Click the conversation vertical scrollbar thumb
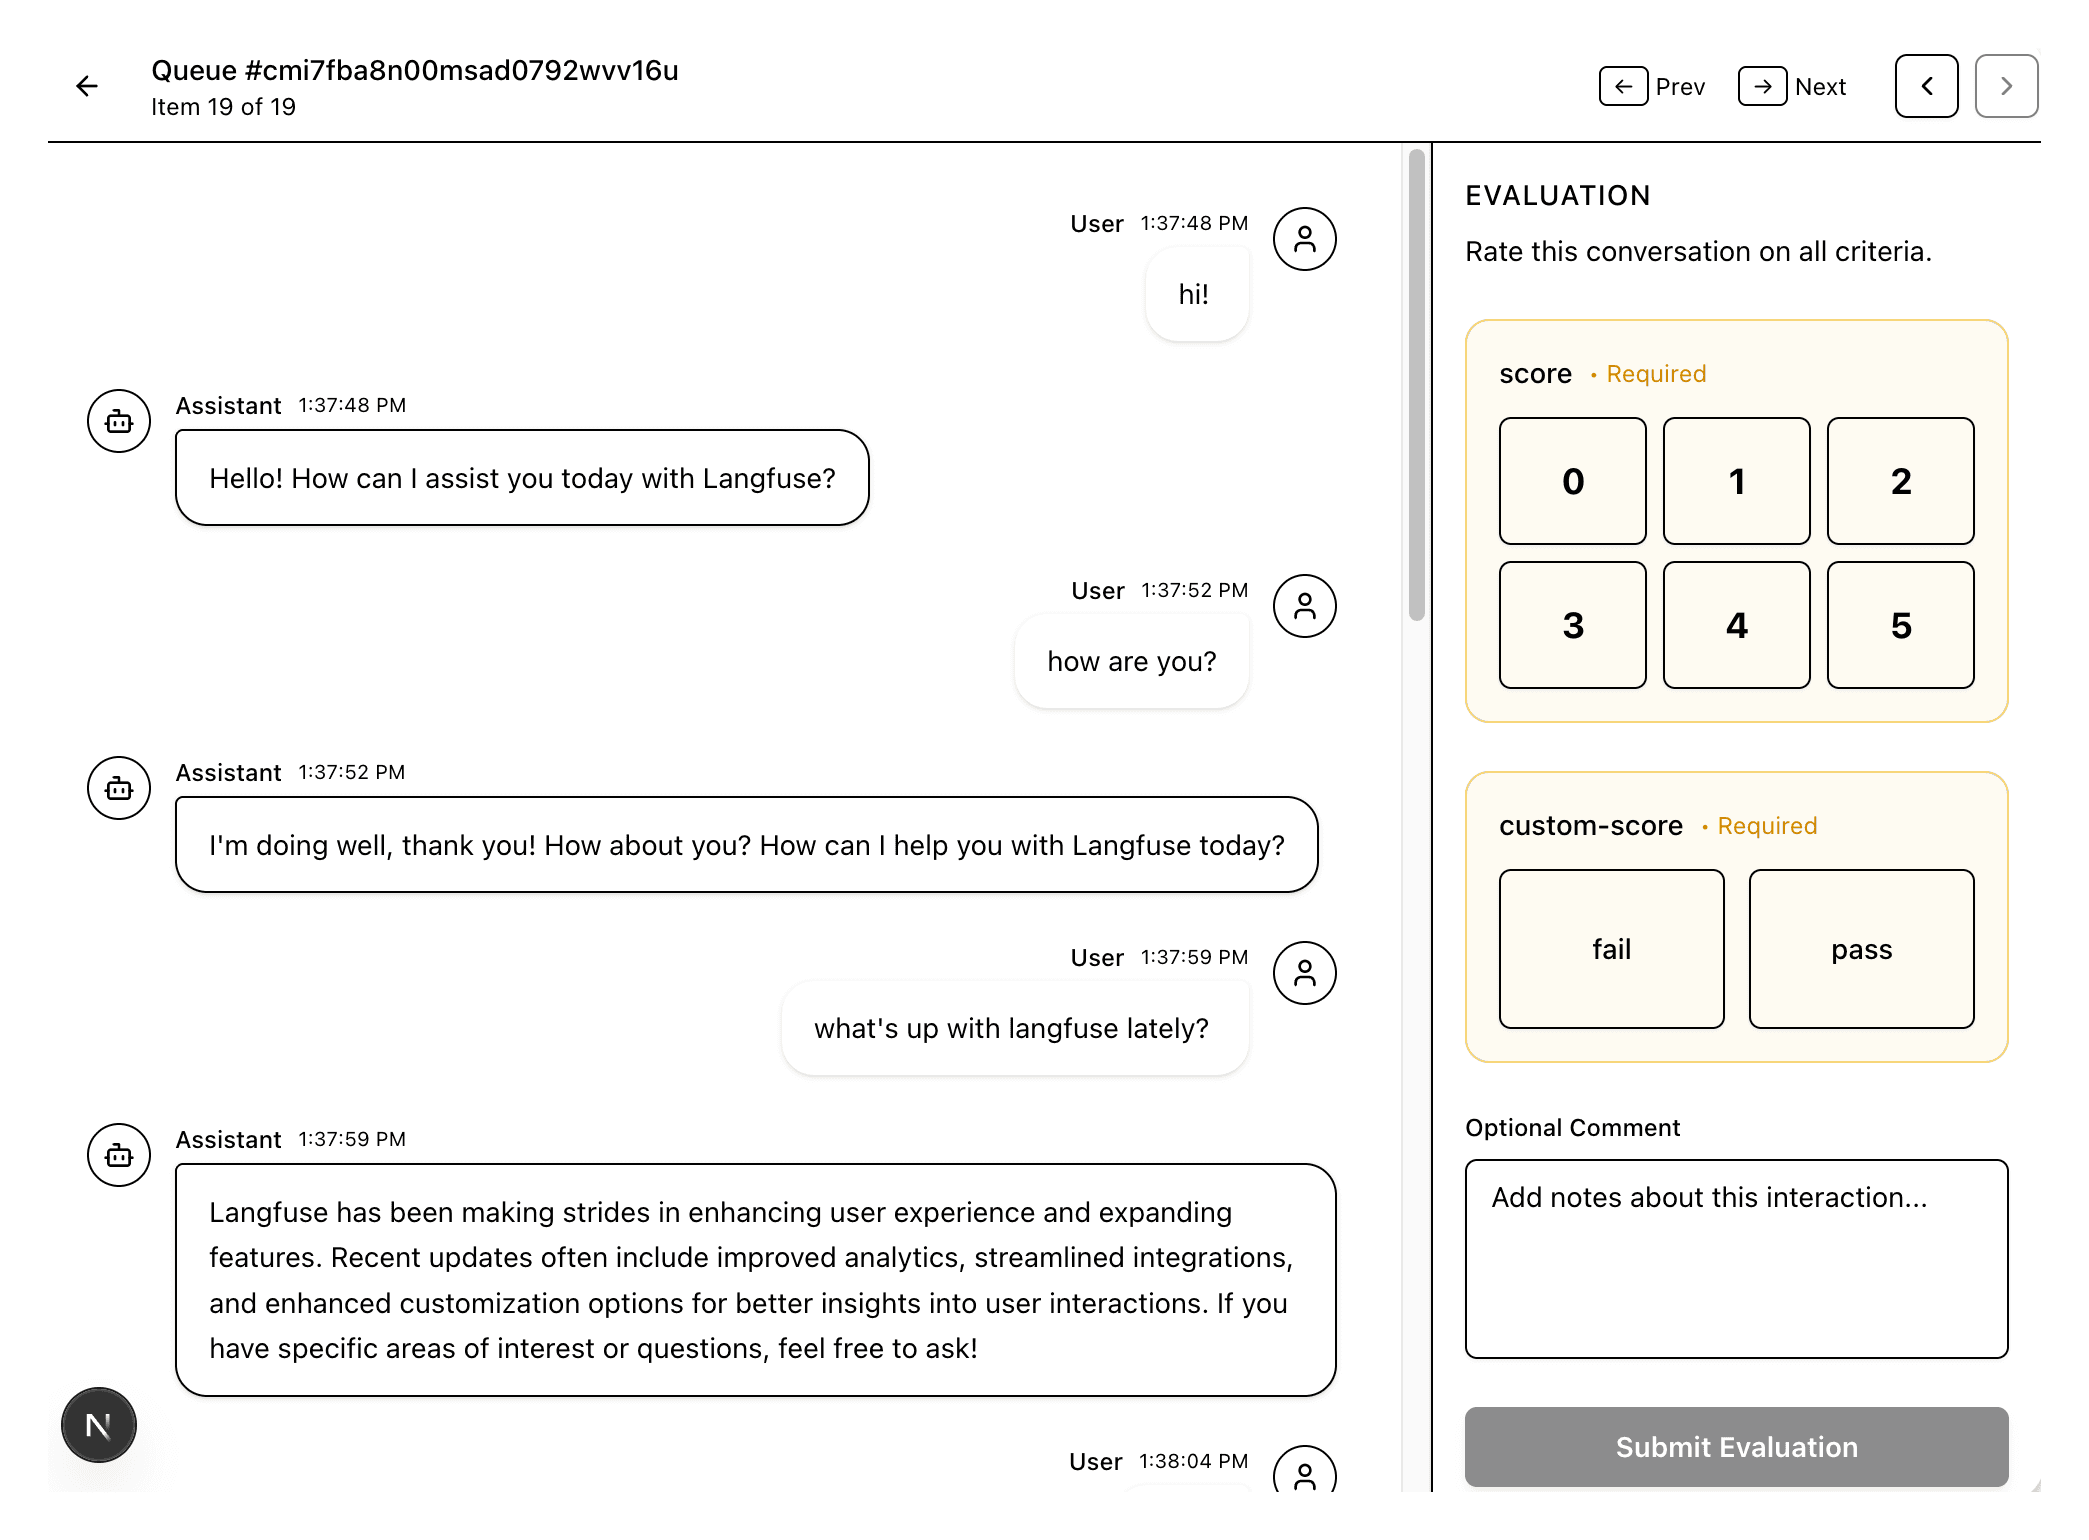Screen dimensions: 2089x1540 pyautogui.click(x=1415, y=385)
